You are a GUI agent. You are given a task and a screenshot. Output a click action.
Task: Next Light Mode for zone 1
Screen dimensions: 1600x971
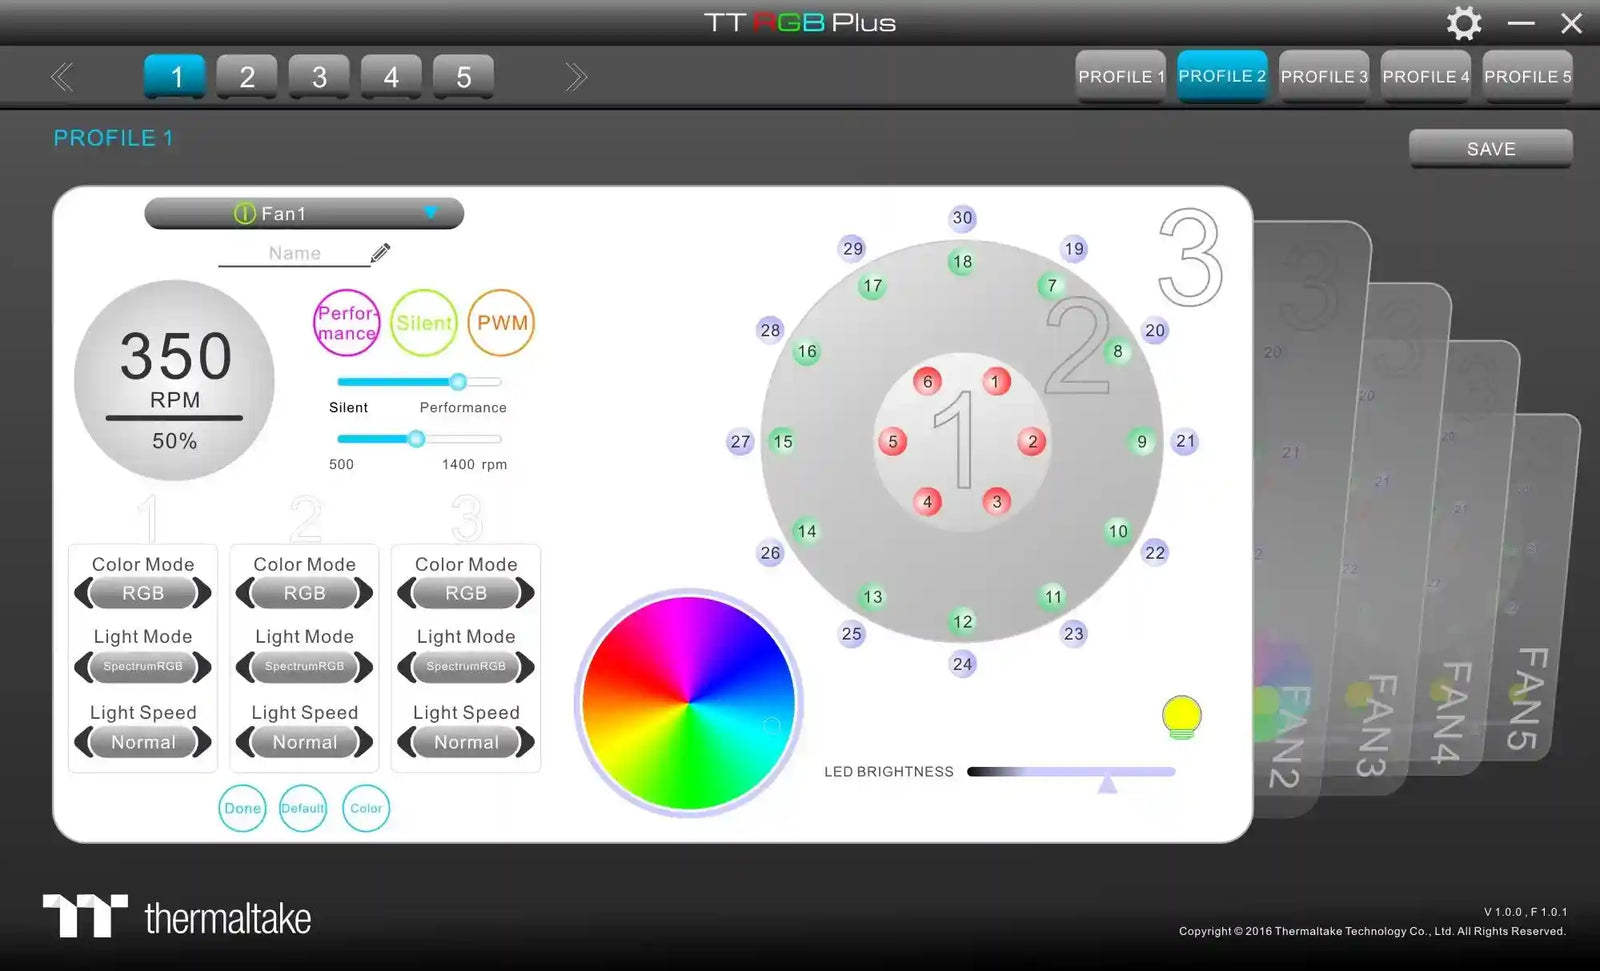203,667
